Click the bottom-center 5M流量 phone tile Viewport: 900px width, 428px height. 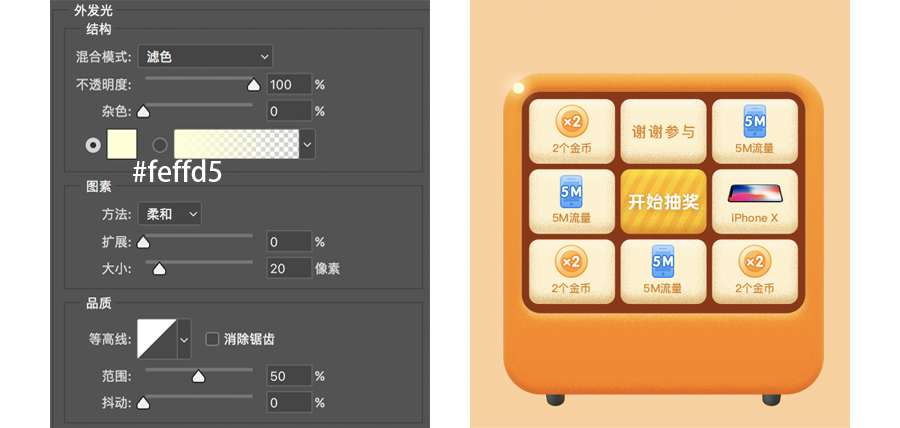663,272
